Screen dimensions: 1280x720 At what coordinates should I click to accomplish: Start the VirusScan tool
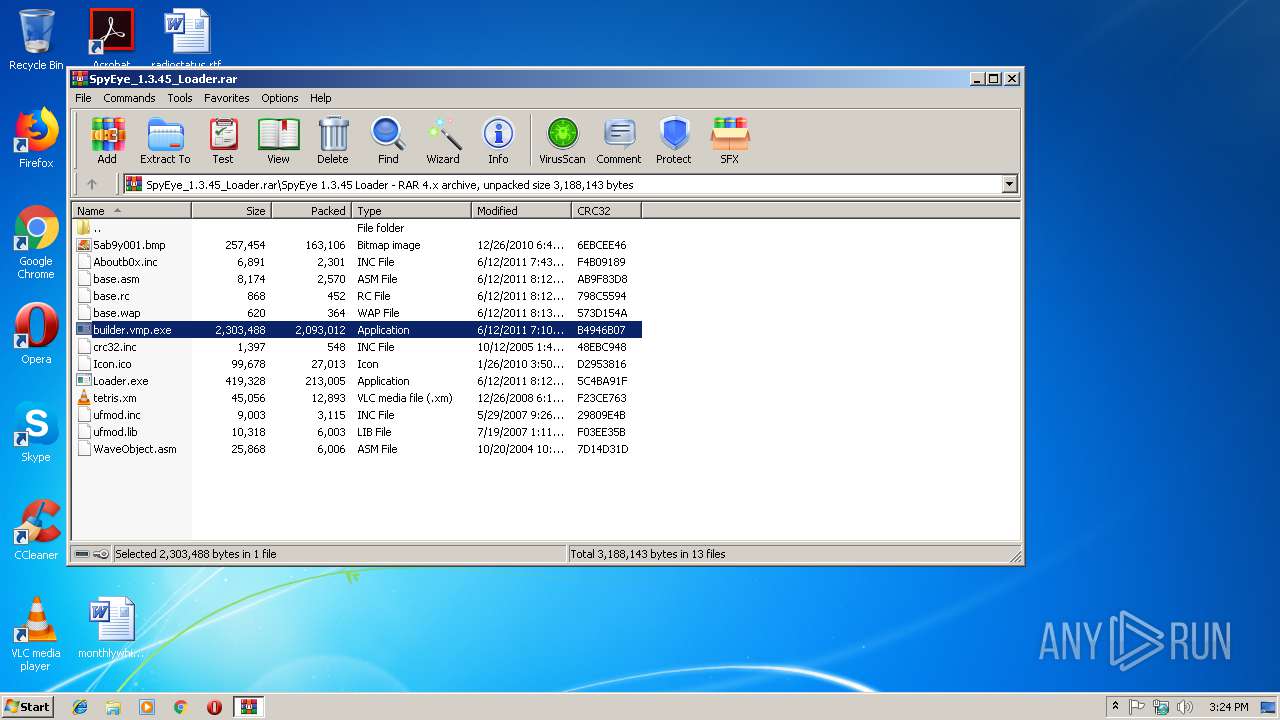562,141
